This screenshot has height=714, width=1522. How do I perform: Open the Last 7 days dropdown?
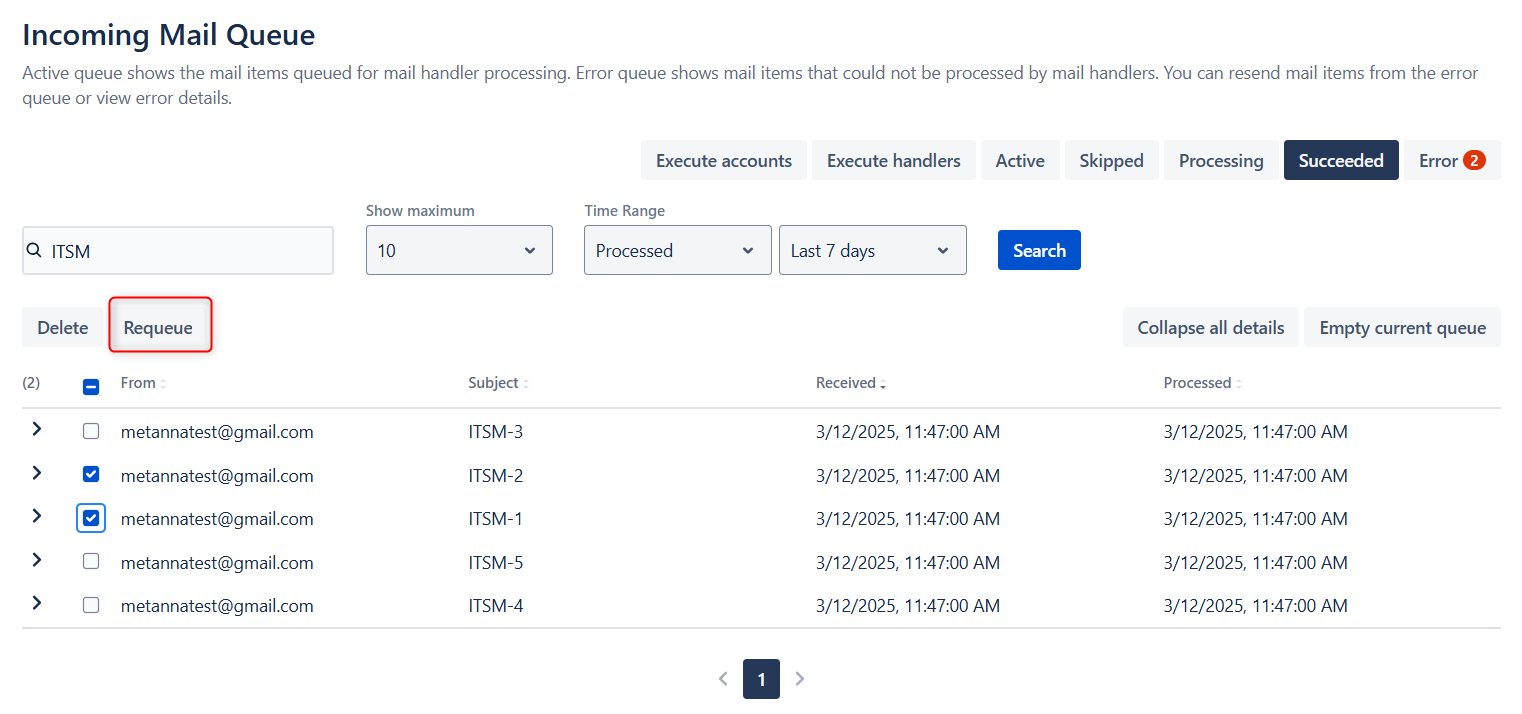pos(872,250)
